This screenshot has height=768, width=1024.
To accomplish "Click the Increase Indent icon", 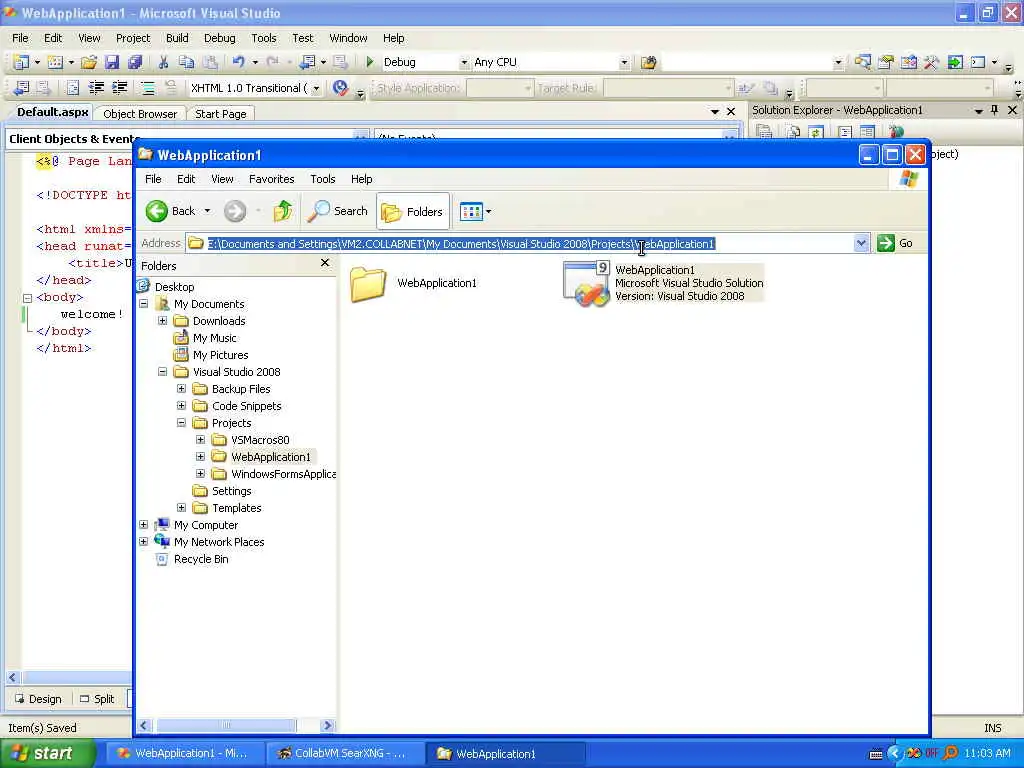I will pyautogui.click(x=120, y=88).
